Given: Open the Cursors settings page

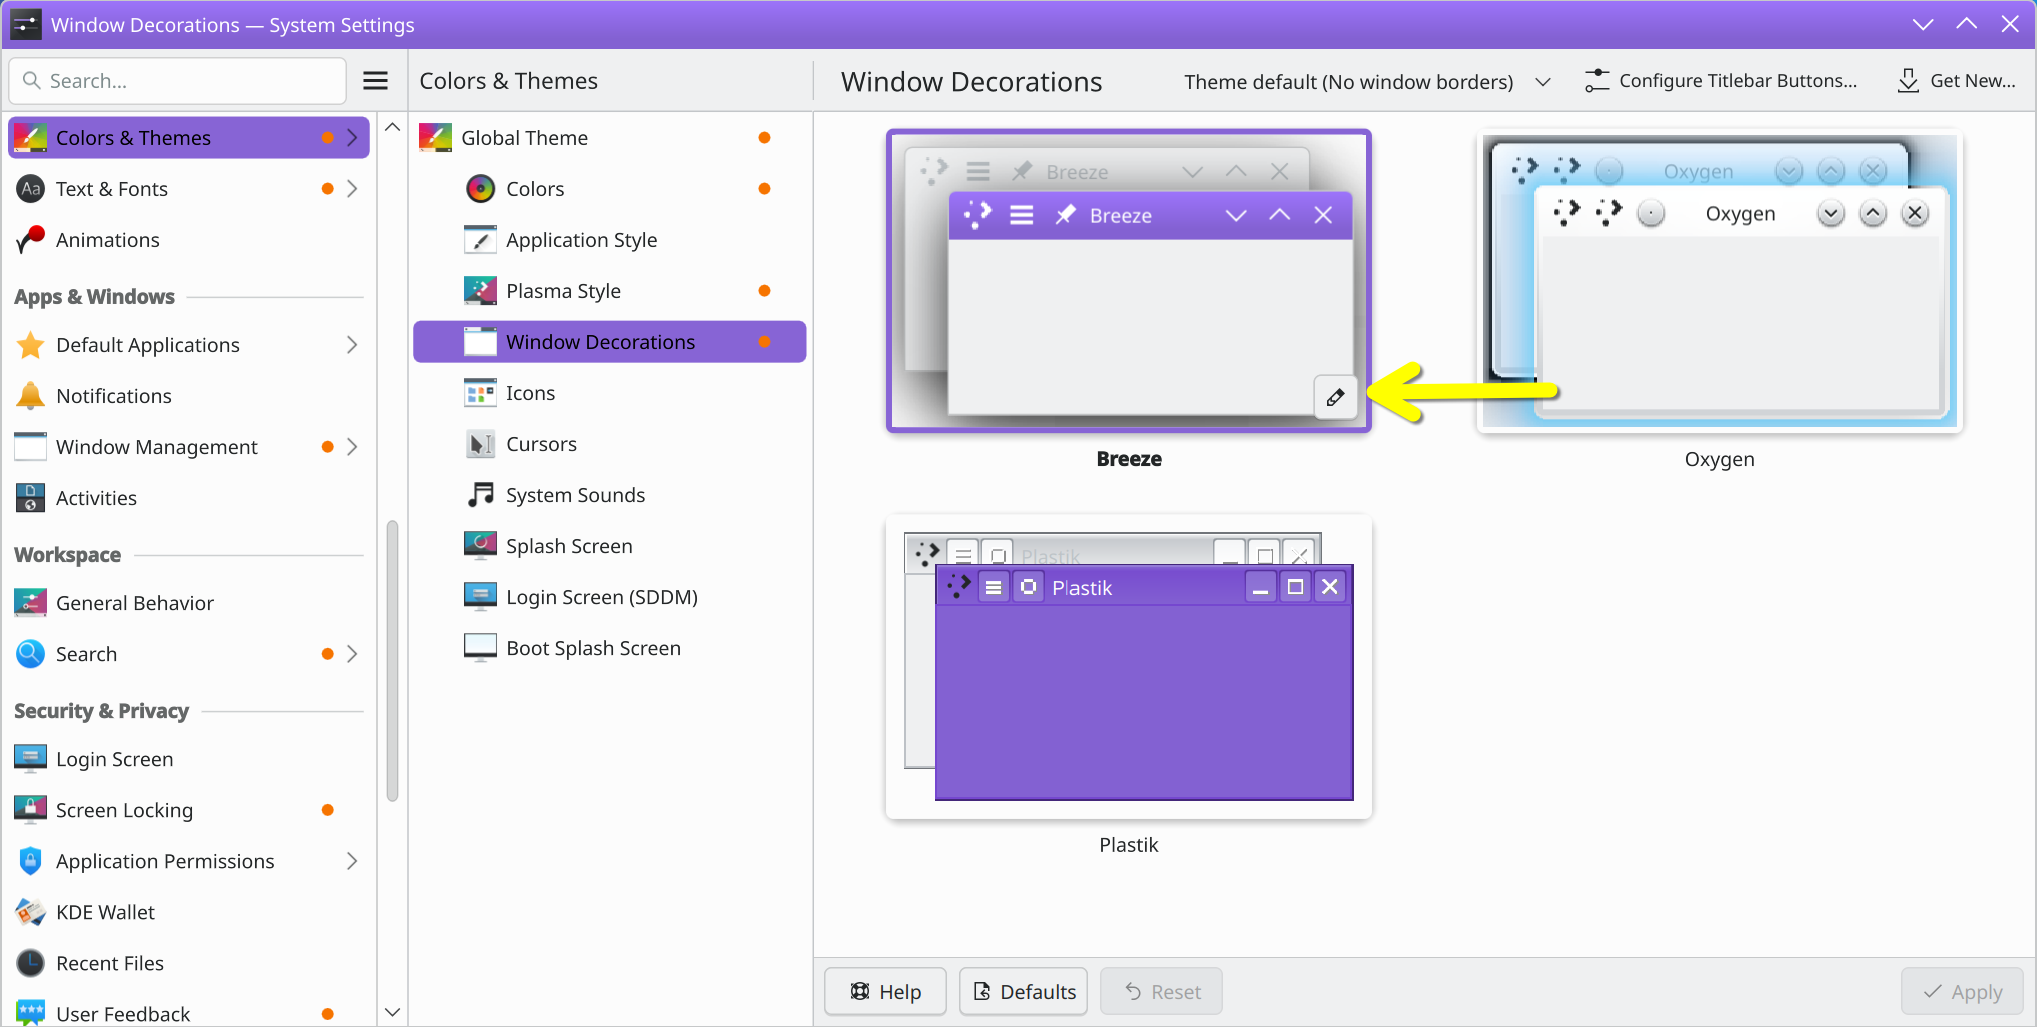Looking at the screenshot, I should (x=610, y=444).
